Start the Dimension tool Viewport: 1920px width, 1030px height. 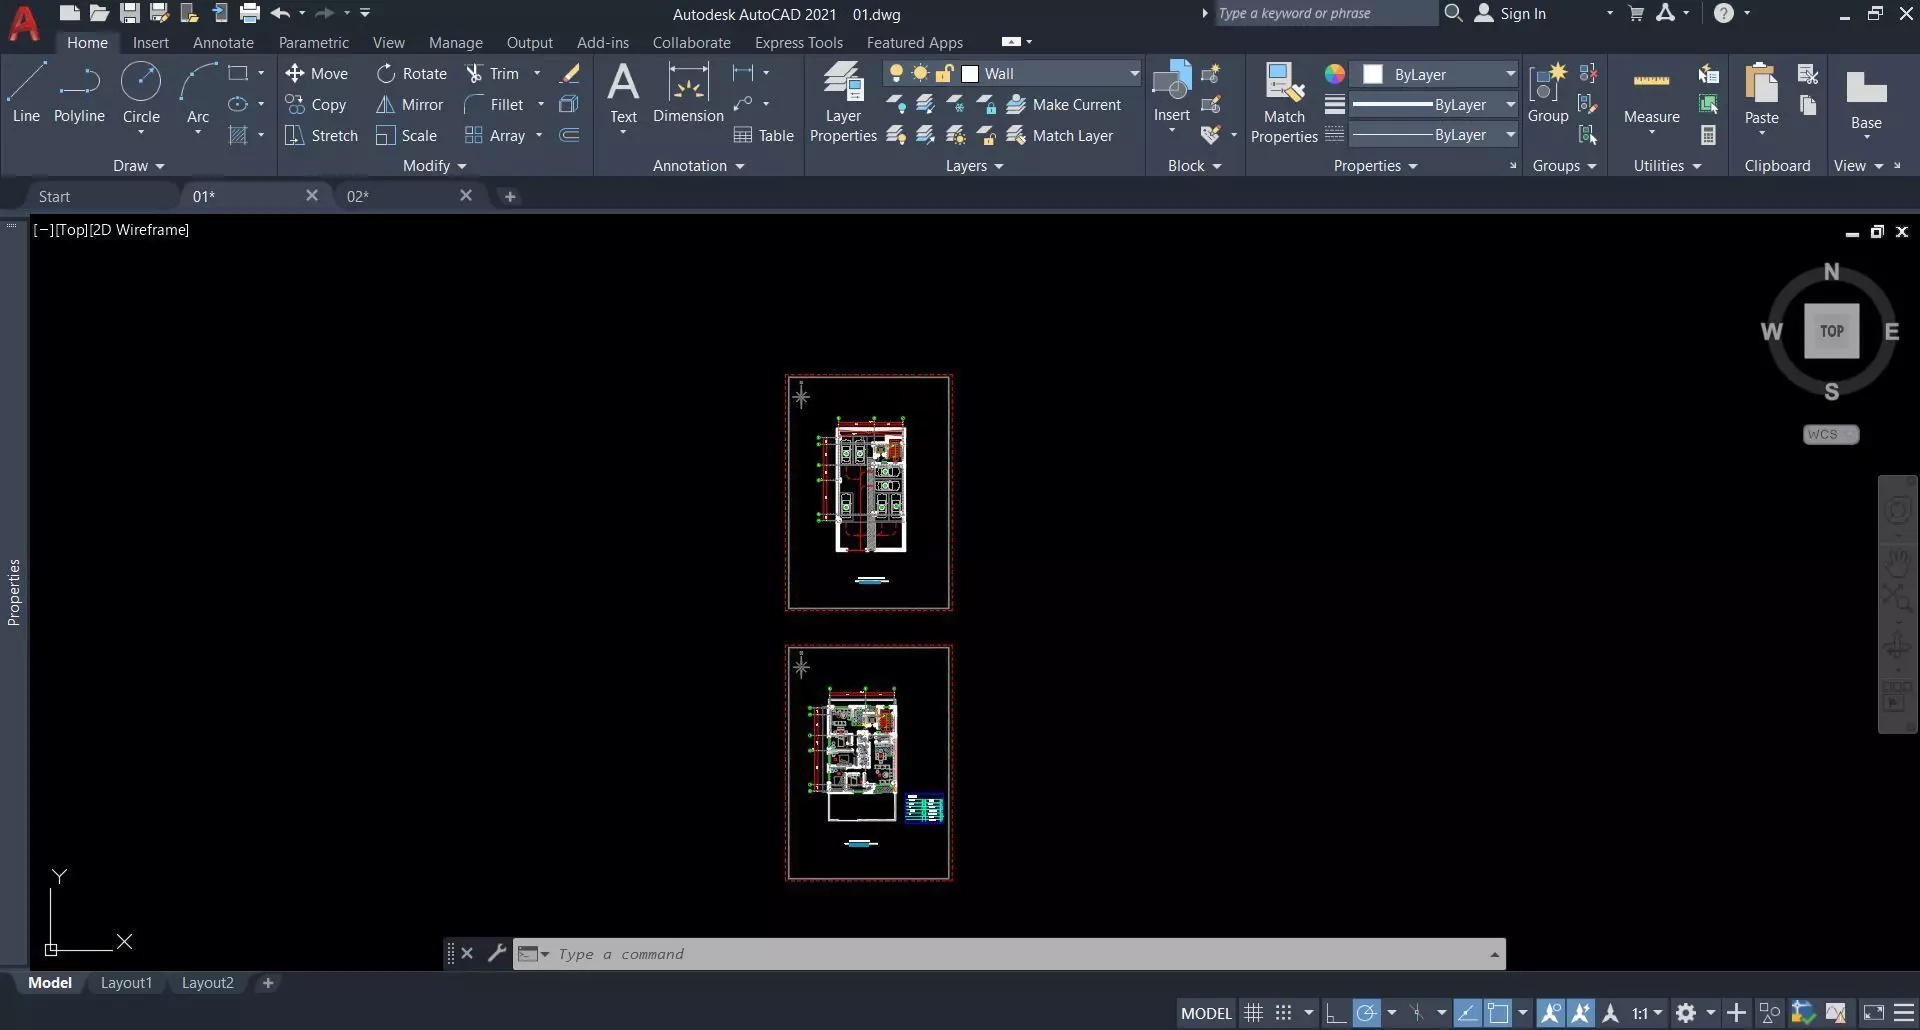[x=688, y=92]
